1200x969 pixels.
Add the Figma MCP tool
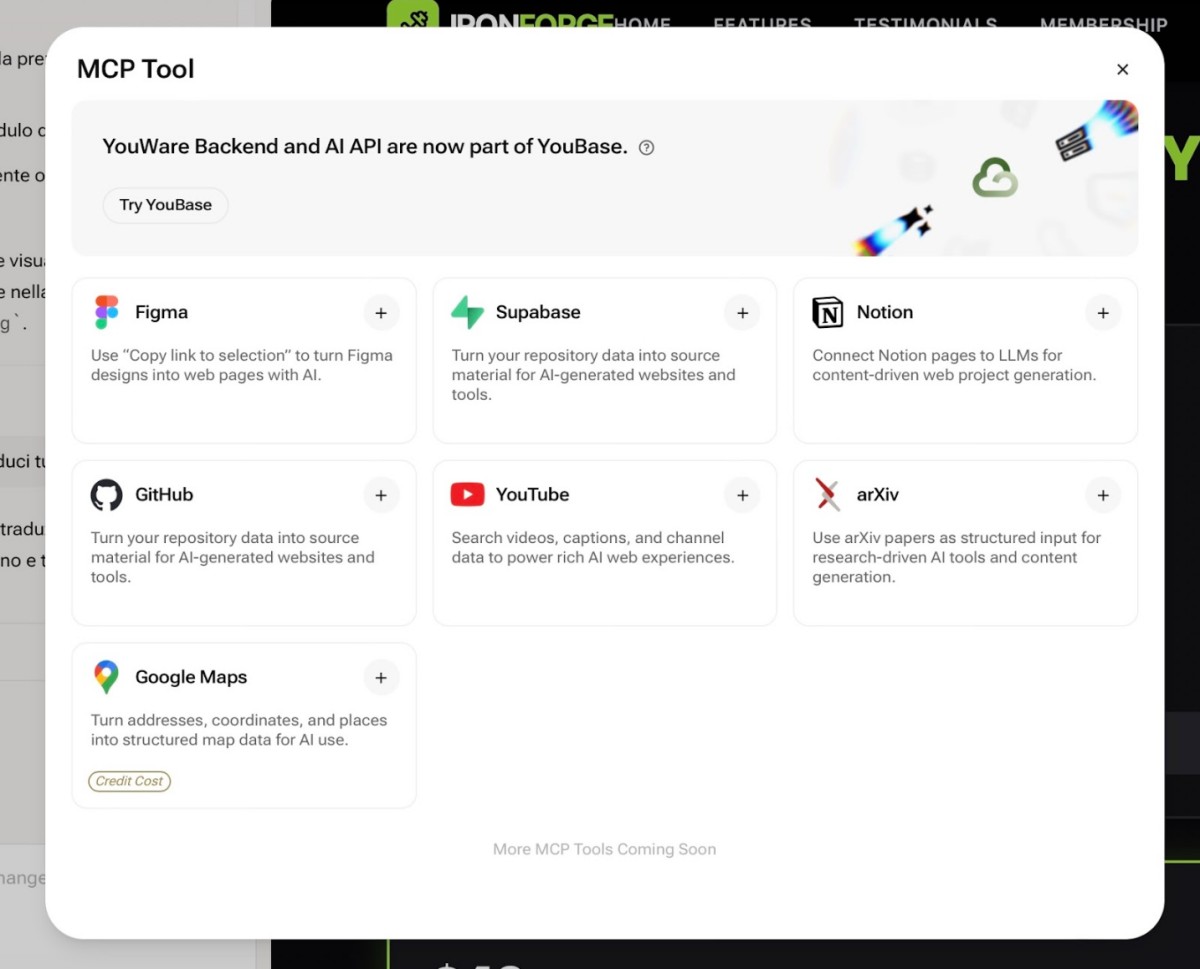(381, 313)
